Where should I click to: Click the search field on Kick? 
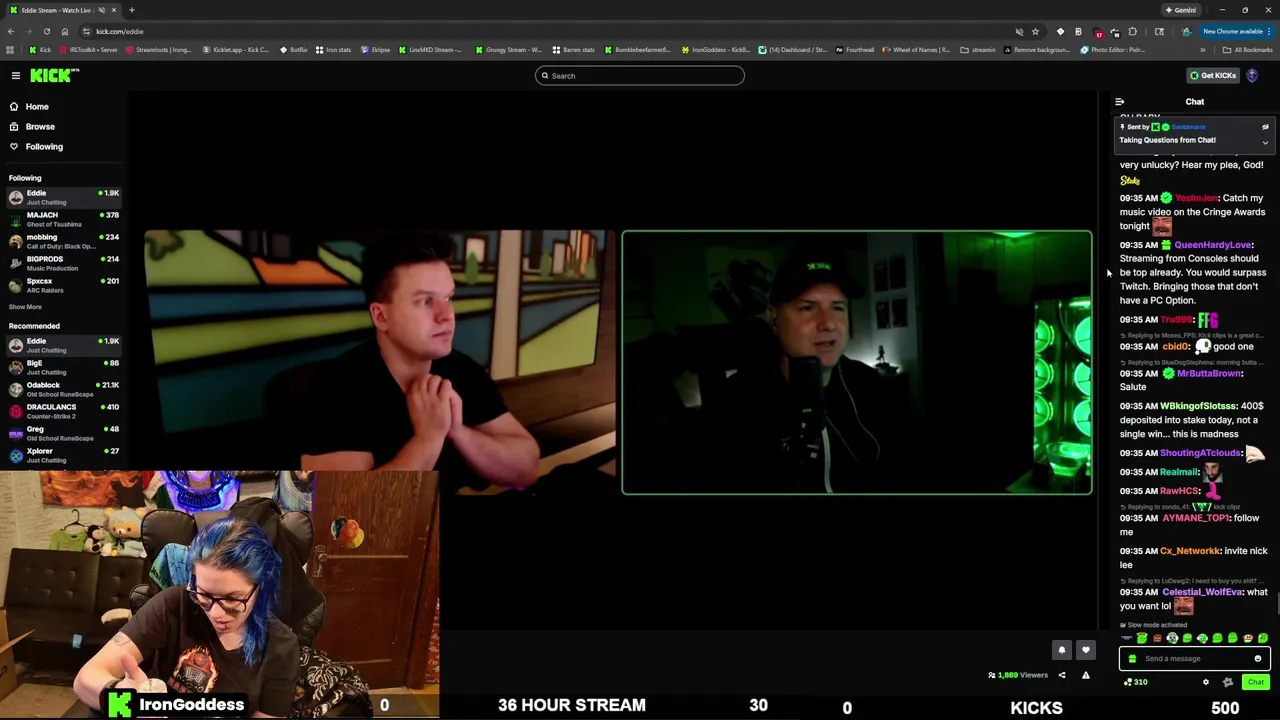click(x=640, y=75)
